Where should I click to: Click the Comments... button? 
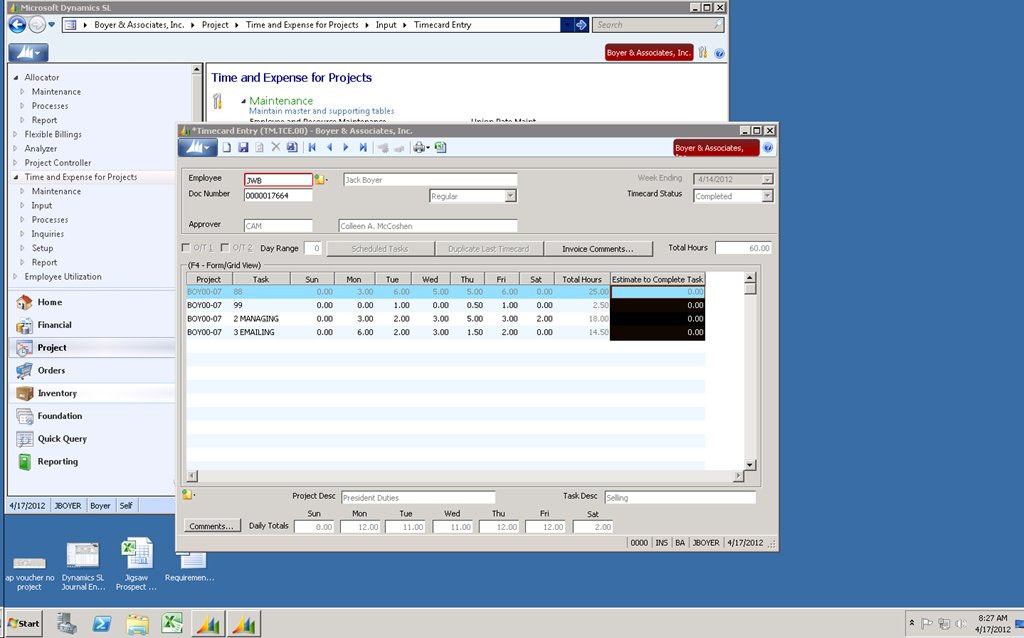coord(212,526)
